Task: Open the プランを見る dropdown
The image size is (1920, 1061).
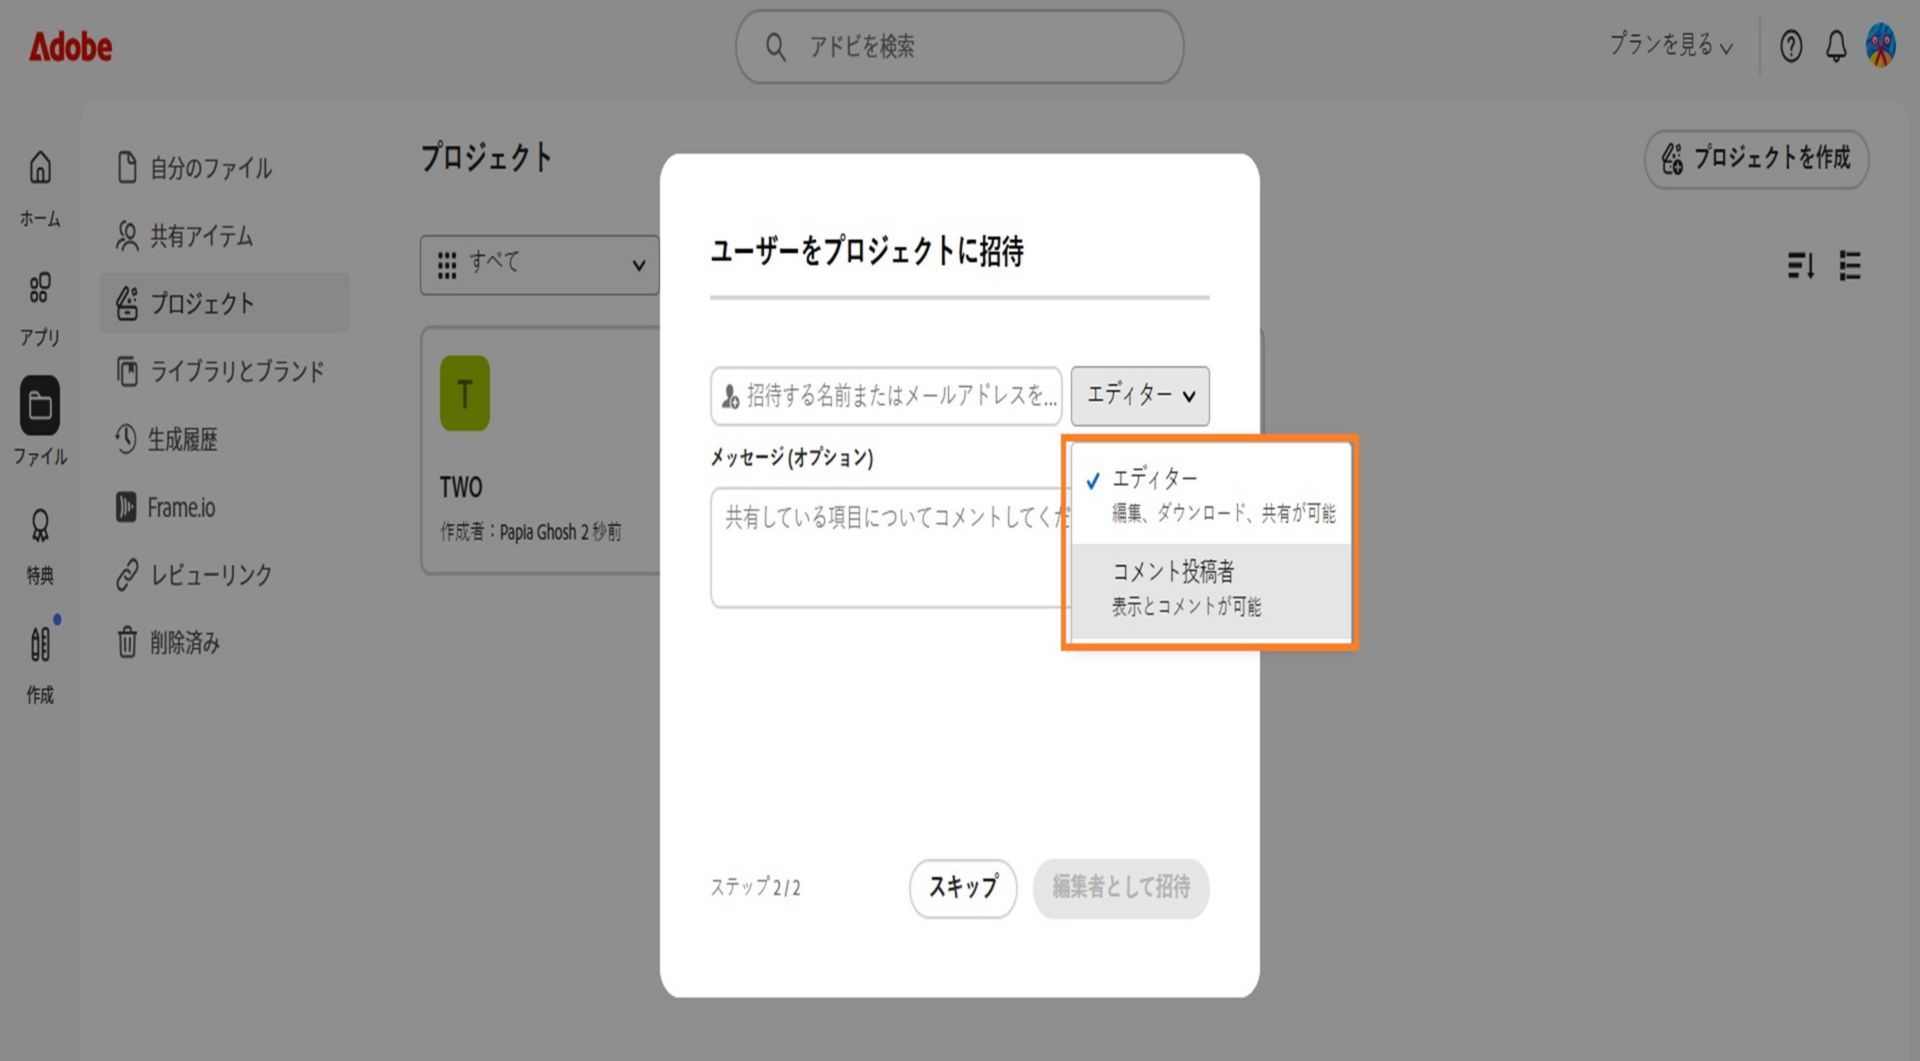Action: (x=1671, y=45)
